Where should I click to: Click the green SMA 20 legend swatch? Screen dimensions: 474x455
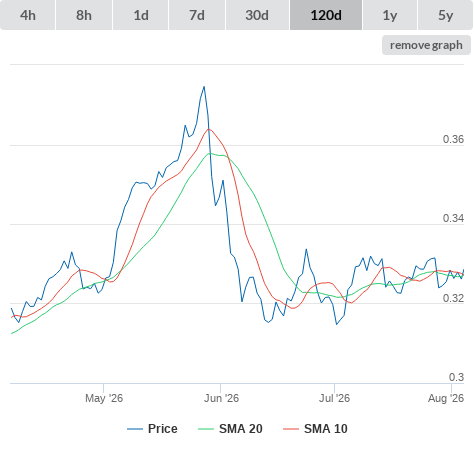click(x=206, y=429)
